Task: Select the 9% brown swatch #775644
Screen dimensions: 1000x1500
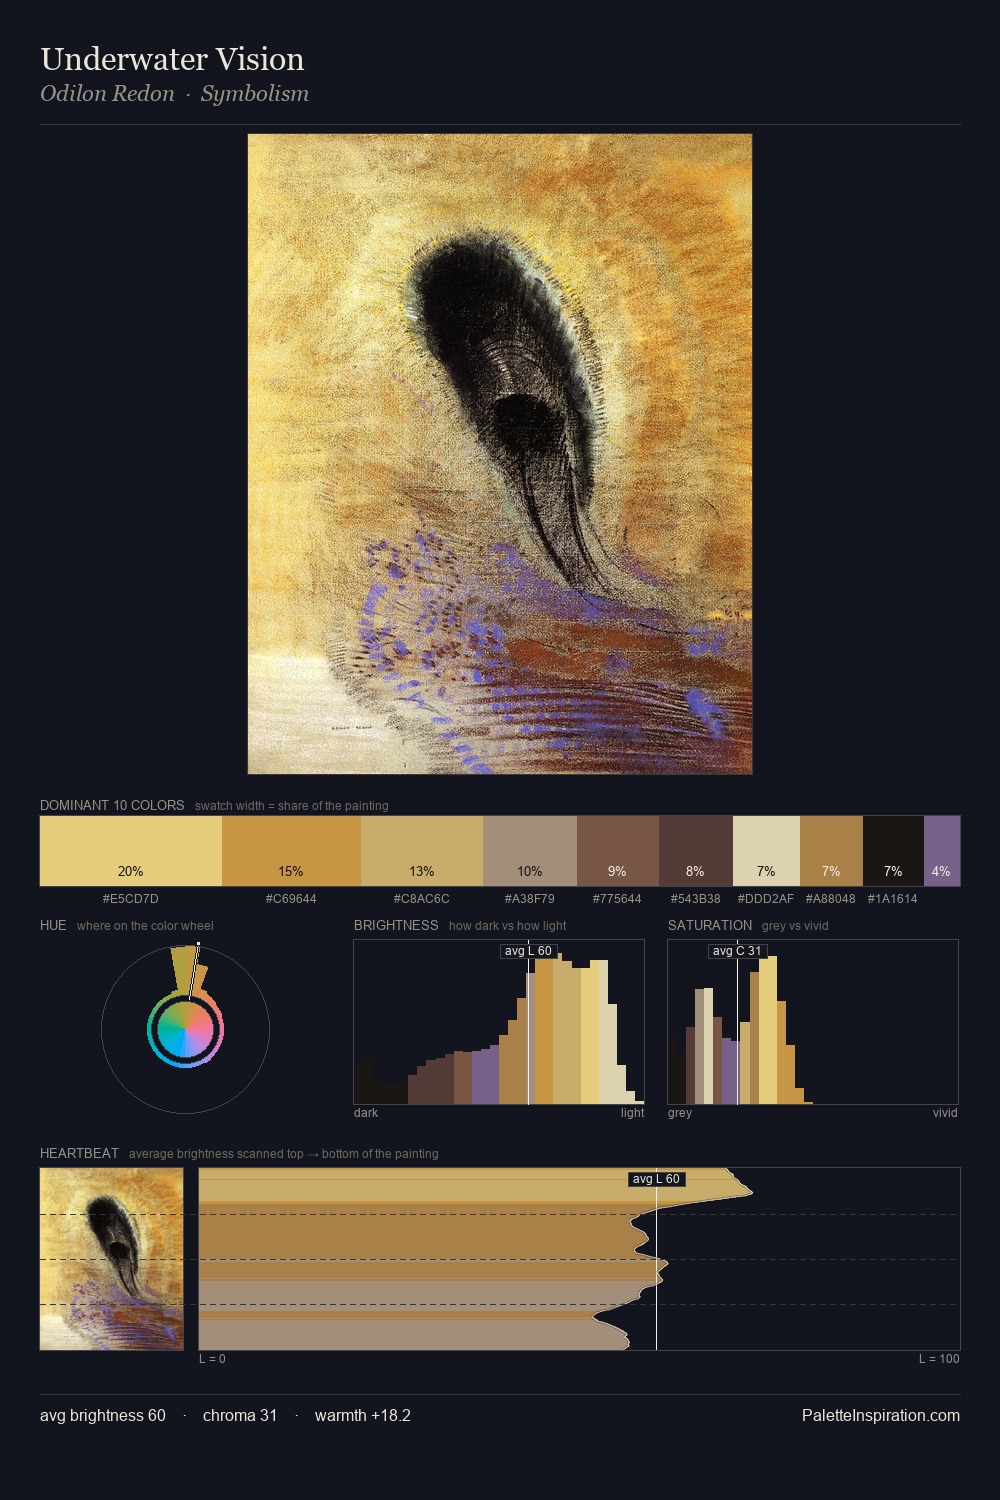Action: click(618, 851)
